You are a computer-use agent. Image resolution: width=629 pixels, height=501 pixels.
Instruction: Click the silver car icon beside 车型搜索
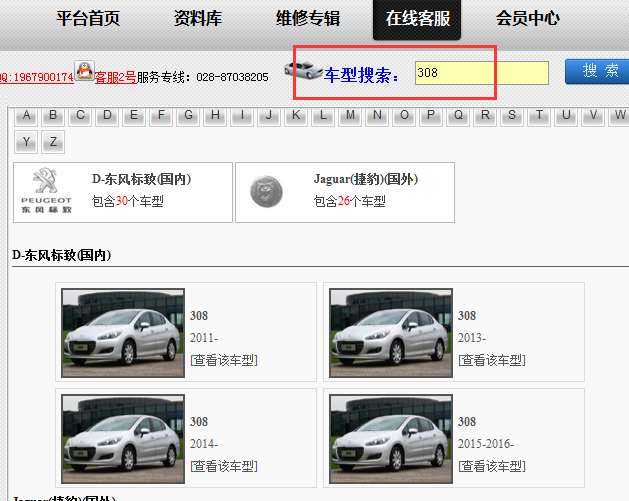pos(303,70)
